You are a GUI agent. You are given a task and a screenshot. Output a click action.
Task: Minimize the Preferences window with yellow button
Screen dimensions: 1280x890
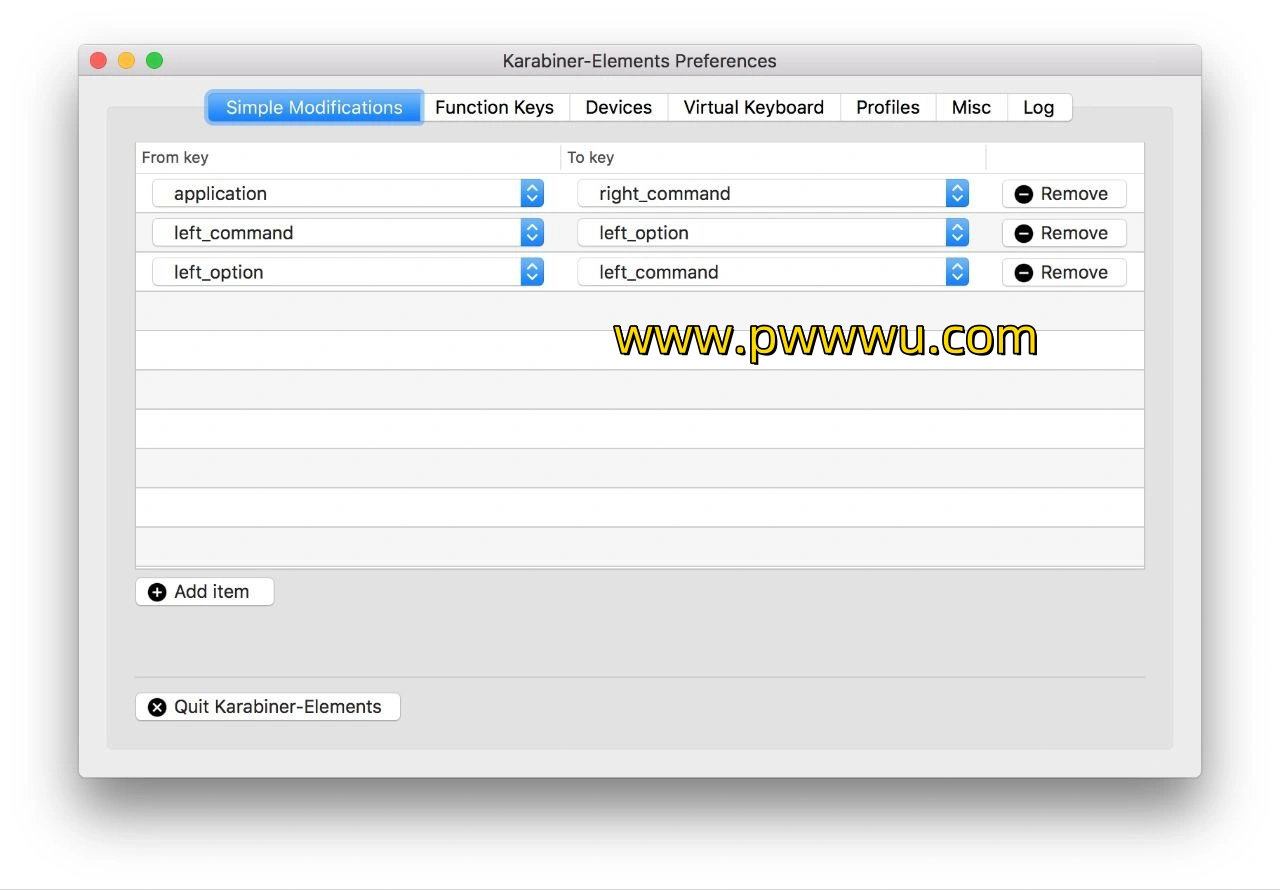point(126,60)
